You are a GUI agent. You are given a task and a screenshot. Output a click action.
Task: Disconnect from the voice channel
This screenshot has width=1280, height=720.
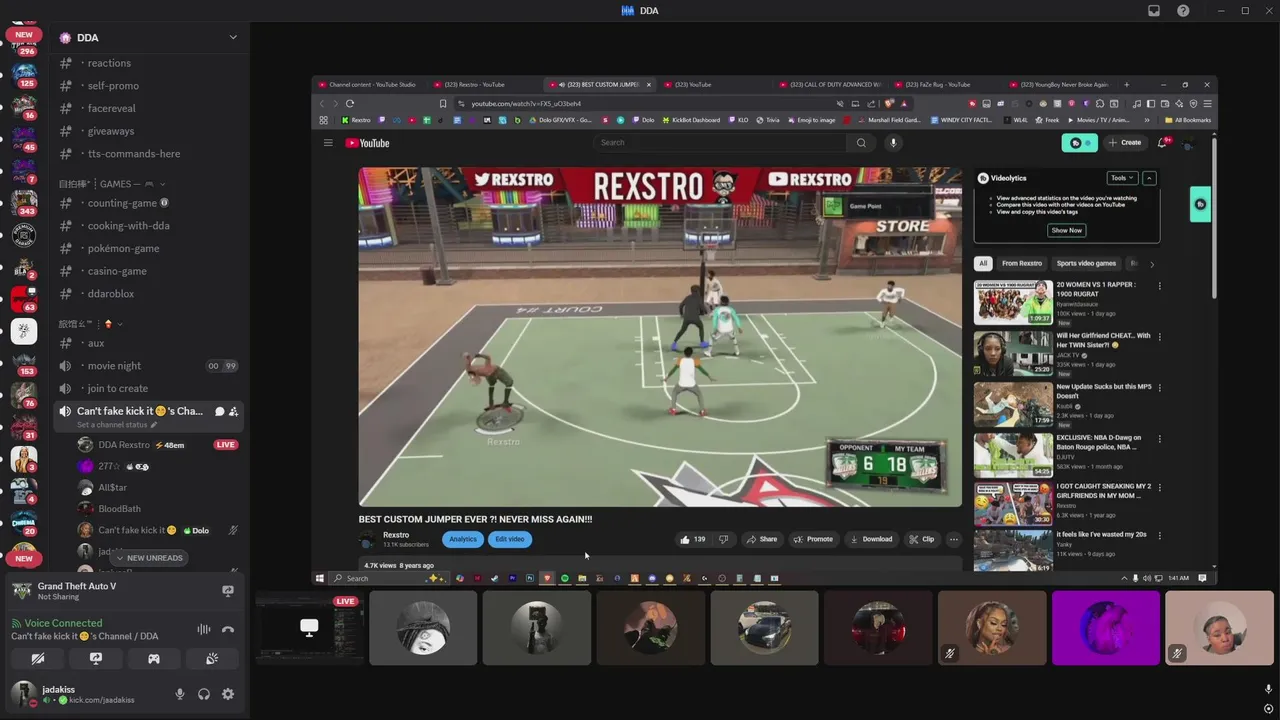[x=228, y=629]
